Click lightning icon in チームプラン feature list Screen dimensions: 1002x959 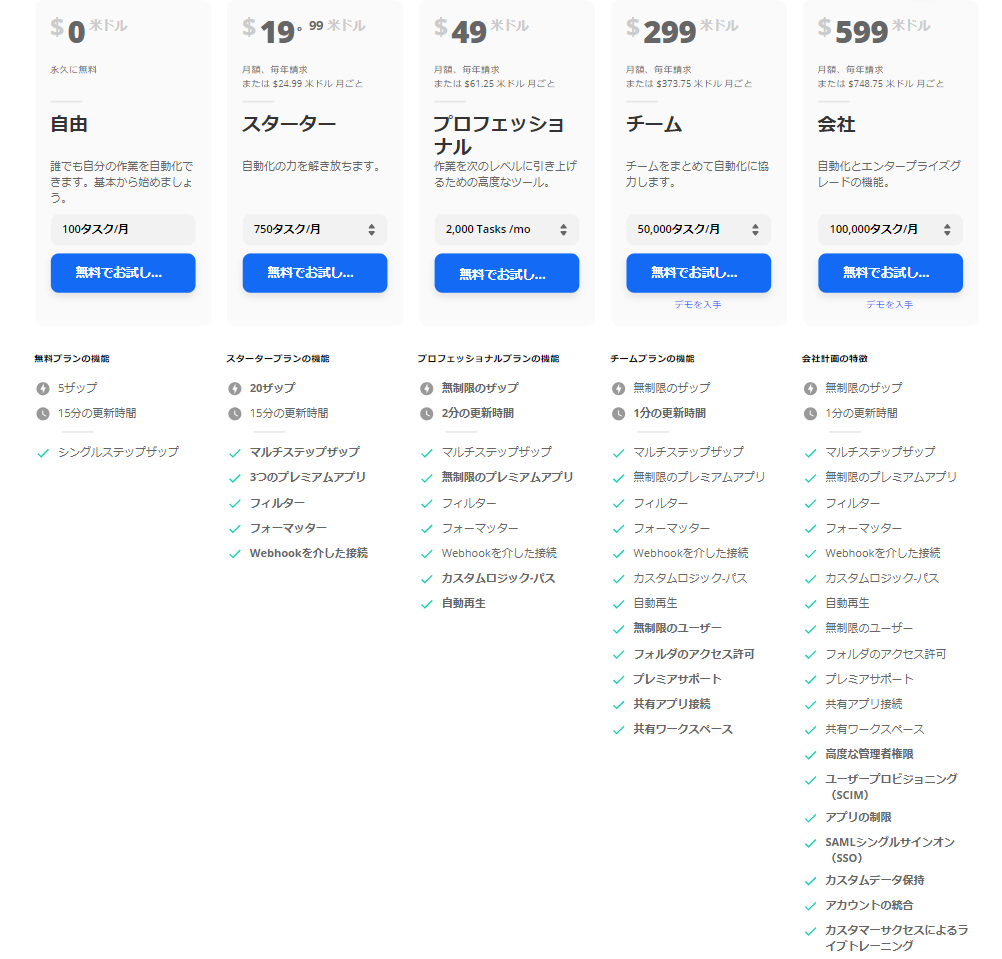point(619,388)
